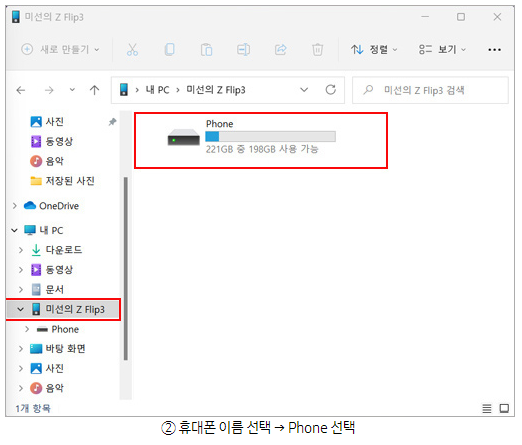The height and width of the screenshot is (445, 522).
Task: Expand the 바탕 화면 tree node
Action: tap(21, 349)
